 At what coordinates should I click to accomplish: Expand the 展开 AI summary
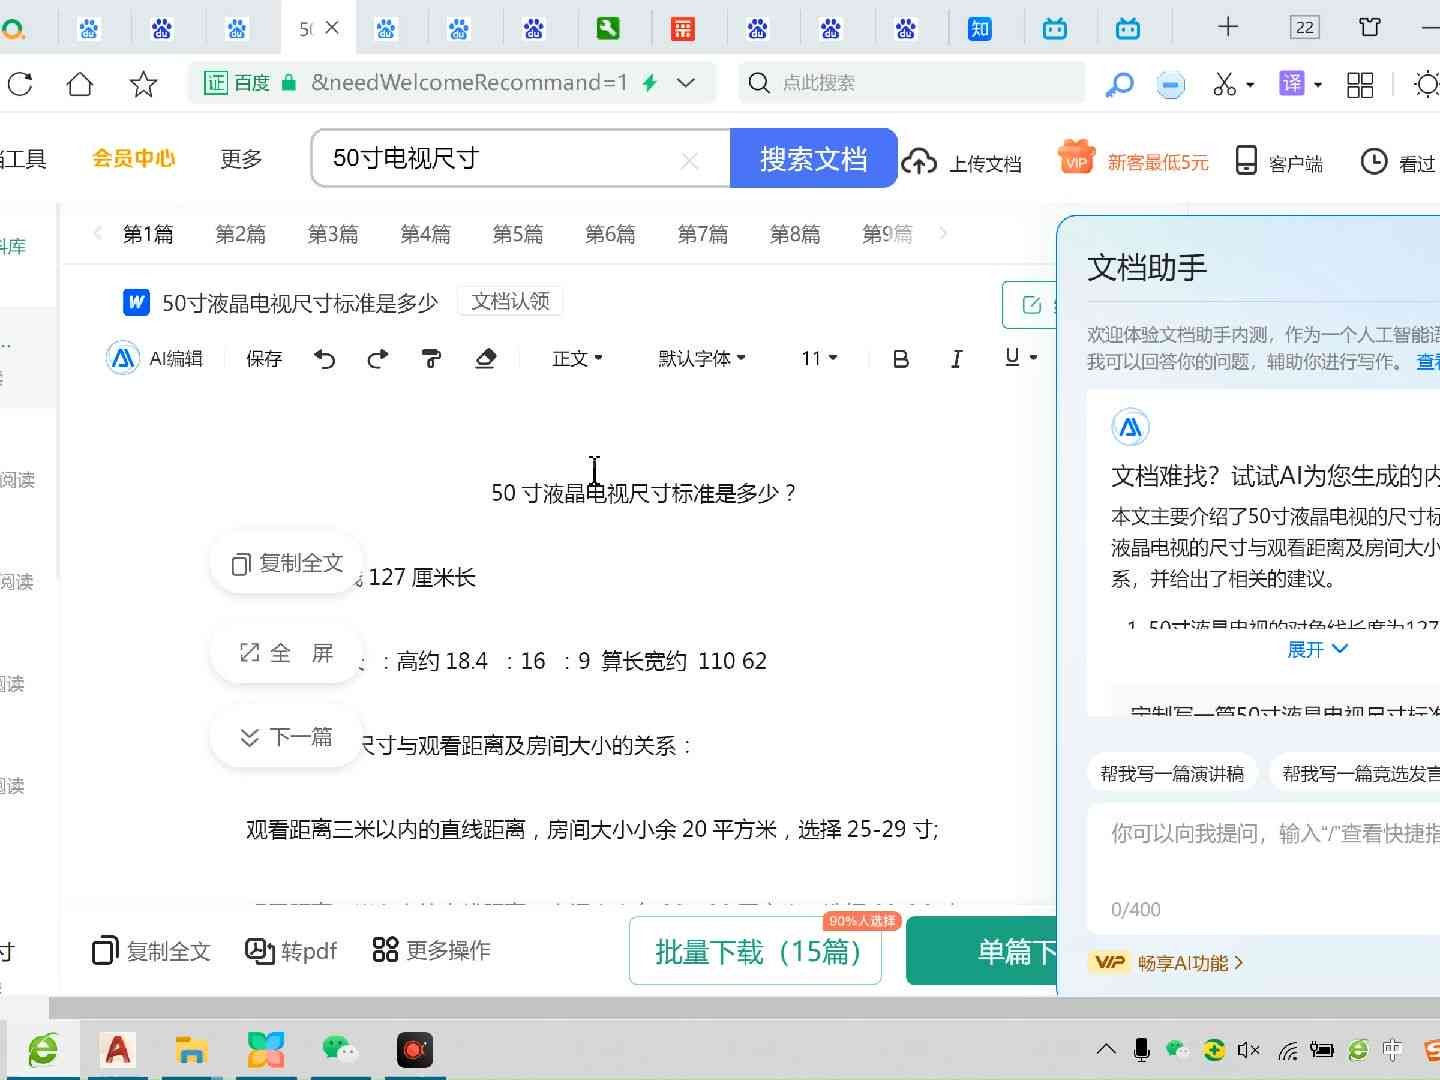[x=1317, y=649]
